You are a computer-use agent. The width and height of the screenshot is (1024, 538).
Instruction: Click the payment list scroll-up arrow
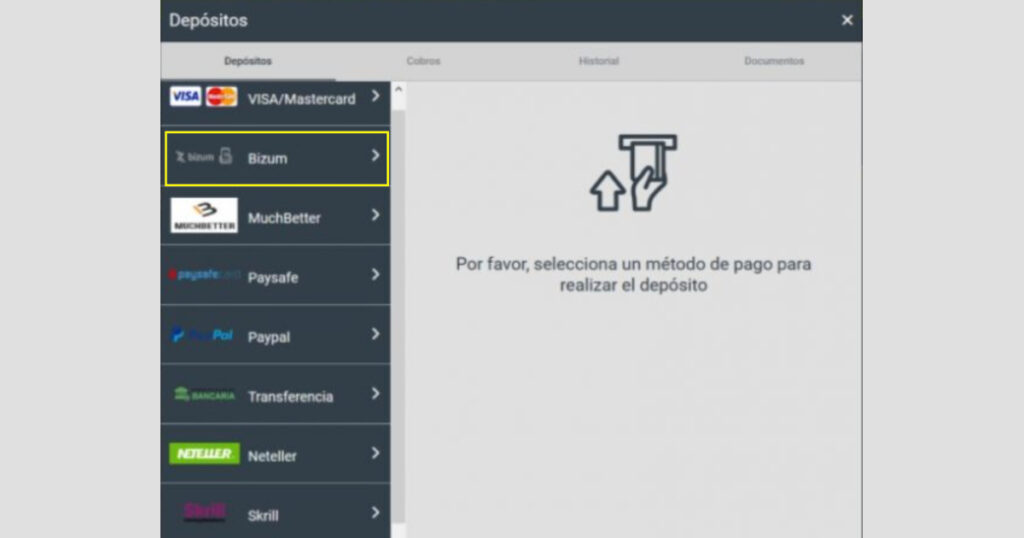(398, 89)
